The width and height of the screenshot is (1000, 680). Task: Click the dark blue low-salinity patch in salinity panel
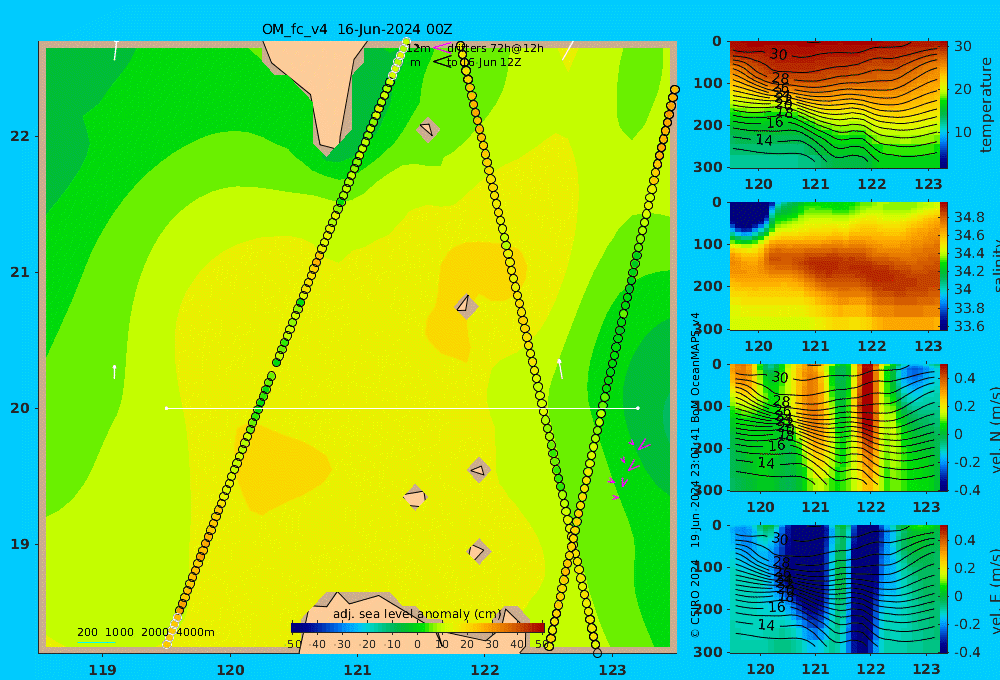[751, 217]
